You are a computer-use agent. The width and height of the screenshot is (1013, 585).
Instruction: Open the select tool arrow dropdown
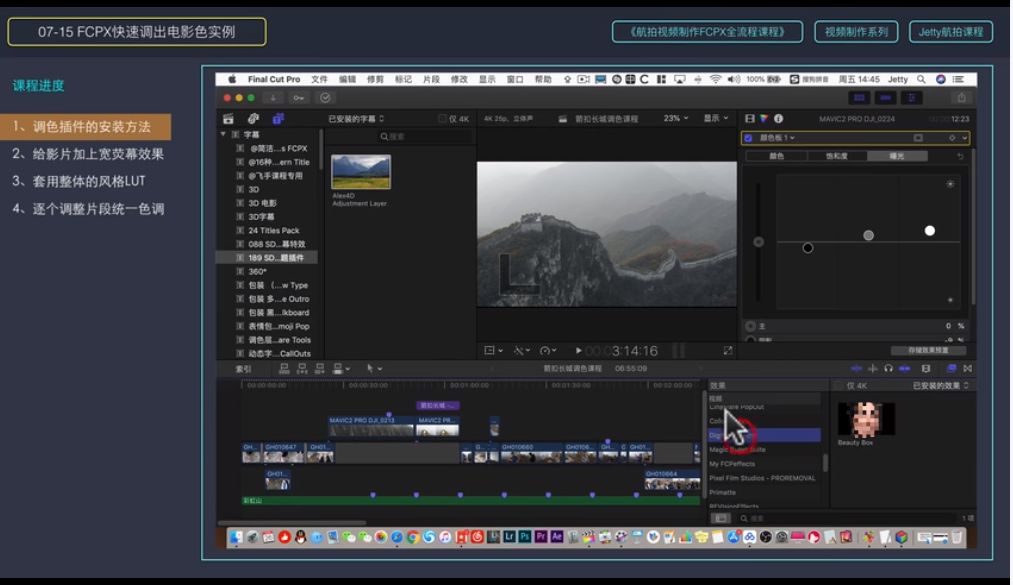(375, 369)
